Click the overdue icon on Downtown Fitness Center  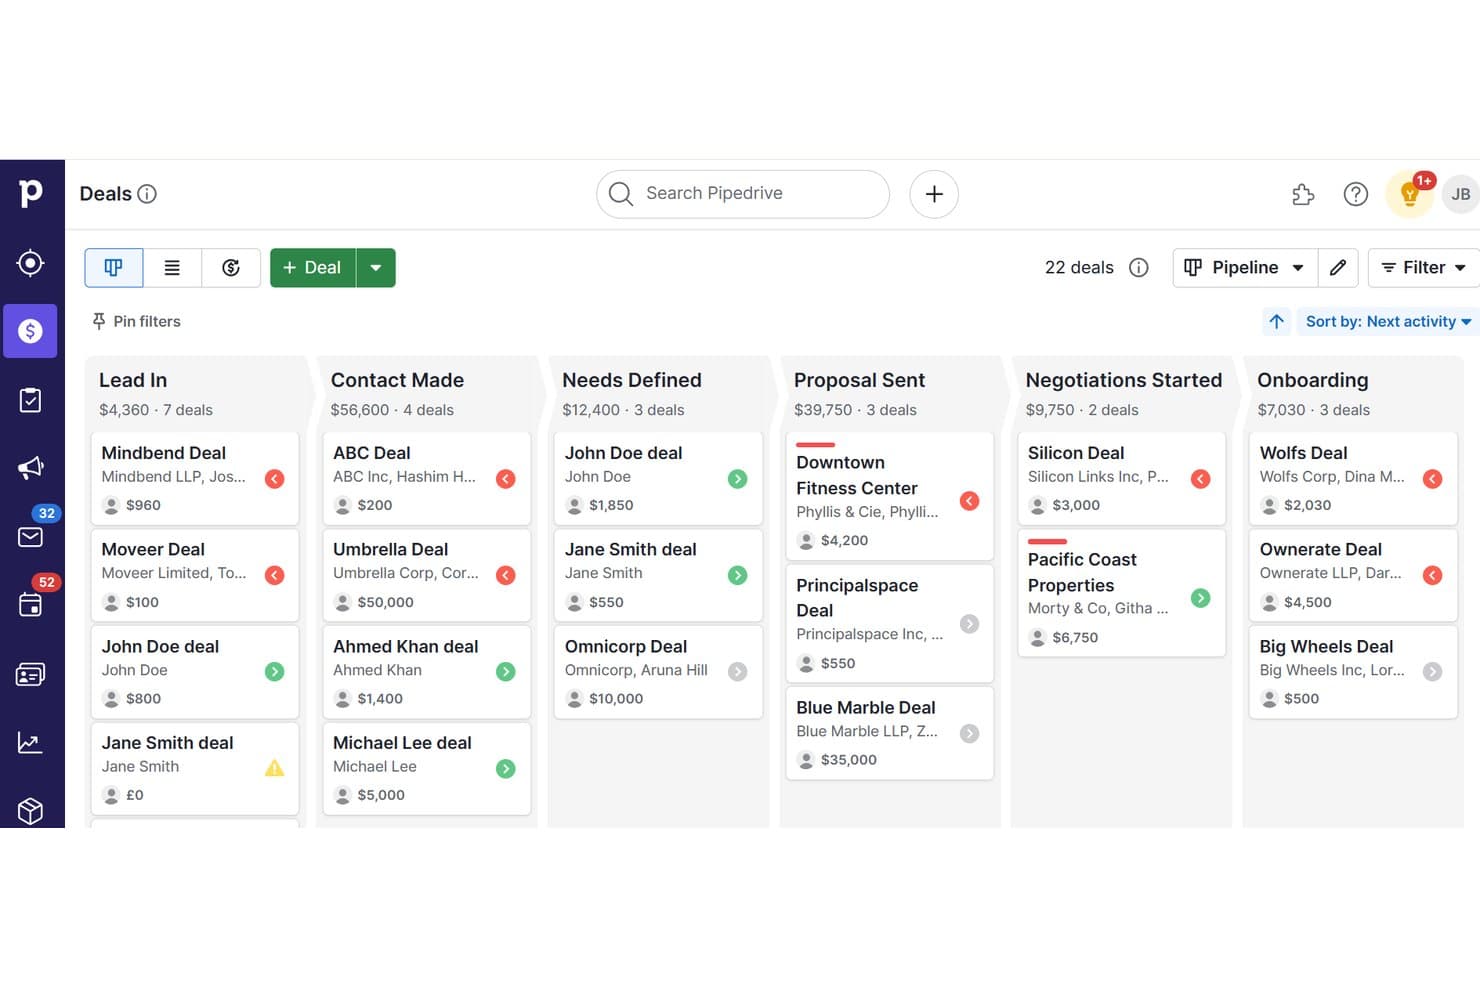click(969, 501)
